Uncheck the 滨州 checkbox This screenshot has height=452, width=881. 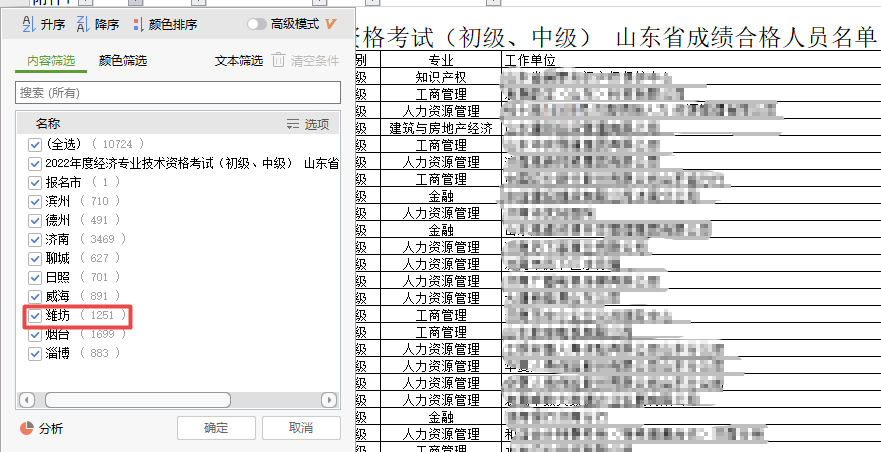point(35,202)
